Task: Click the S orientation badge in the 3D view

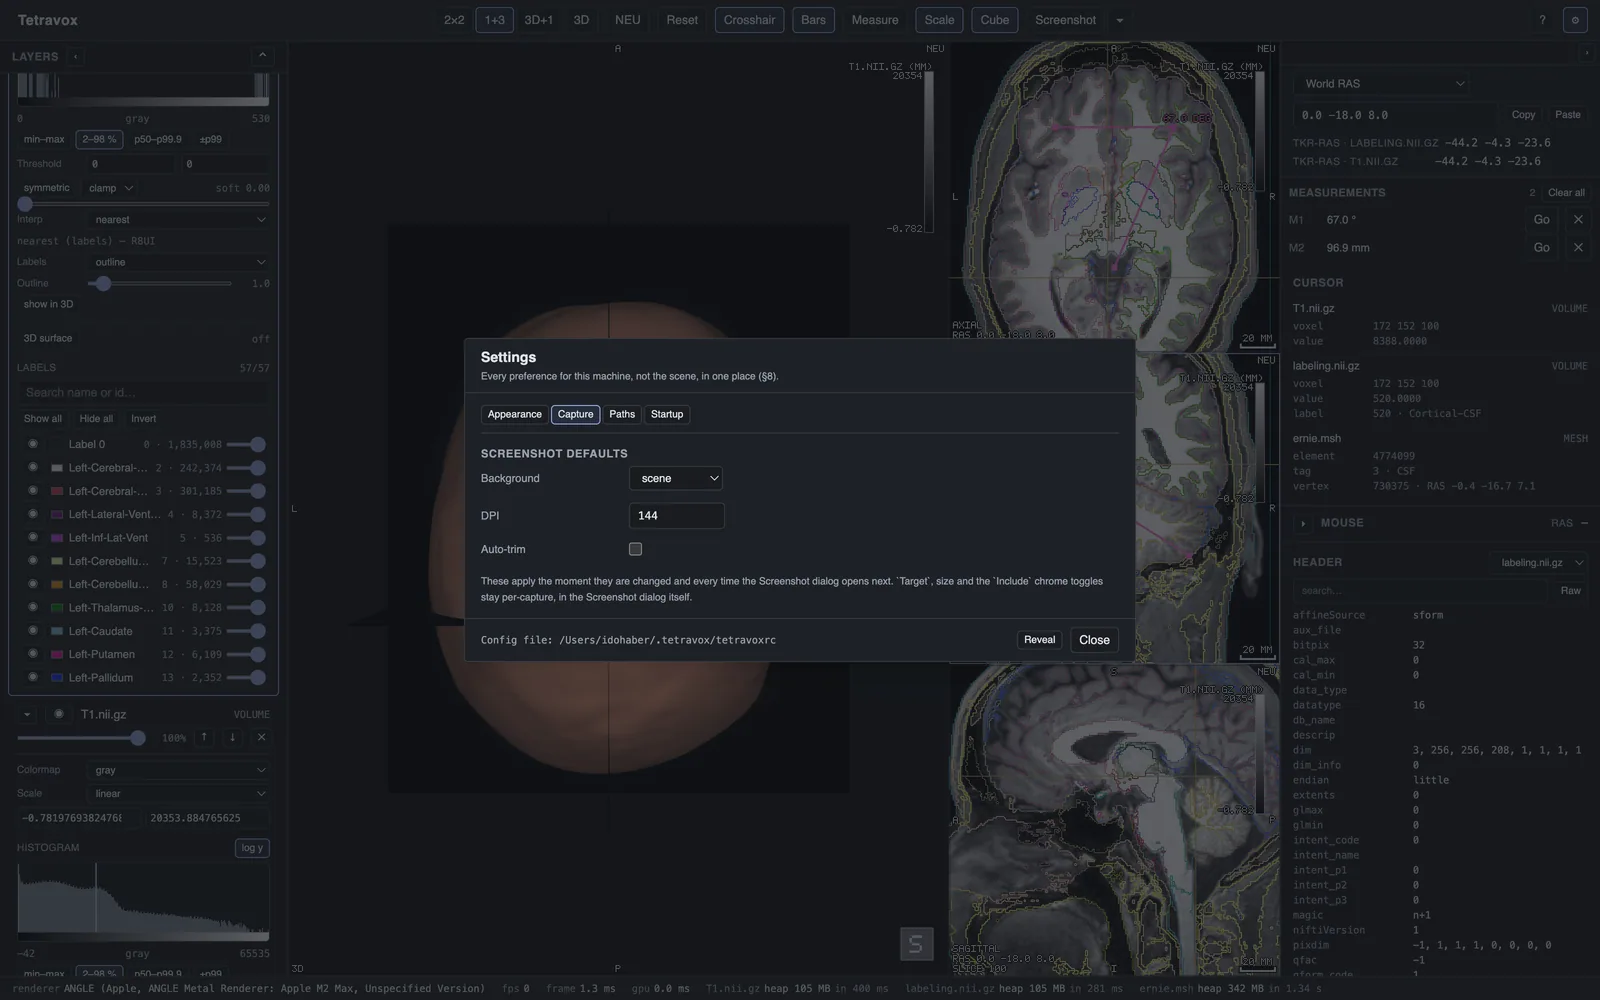Action: tap(916, 943)
